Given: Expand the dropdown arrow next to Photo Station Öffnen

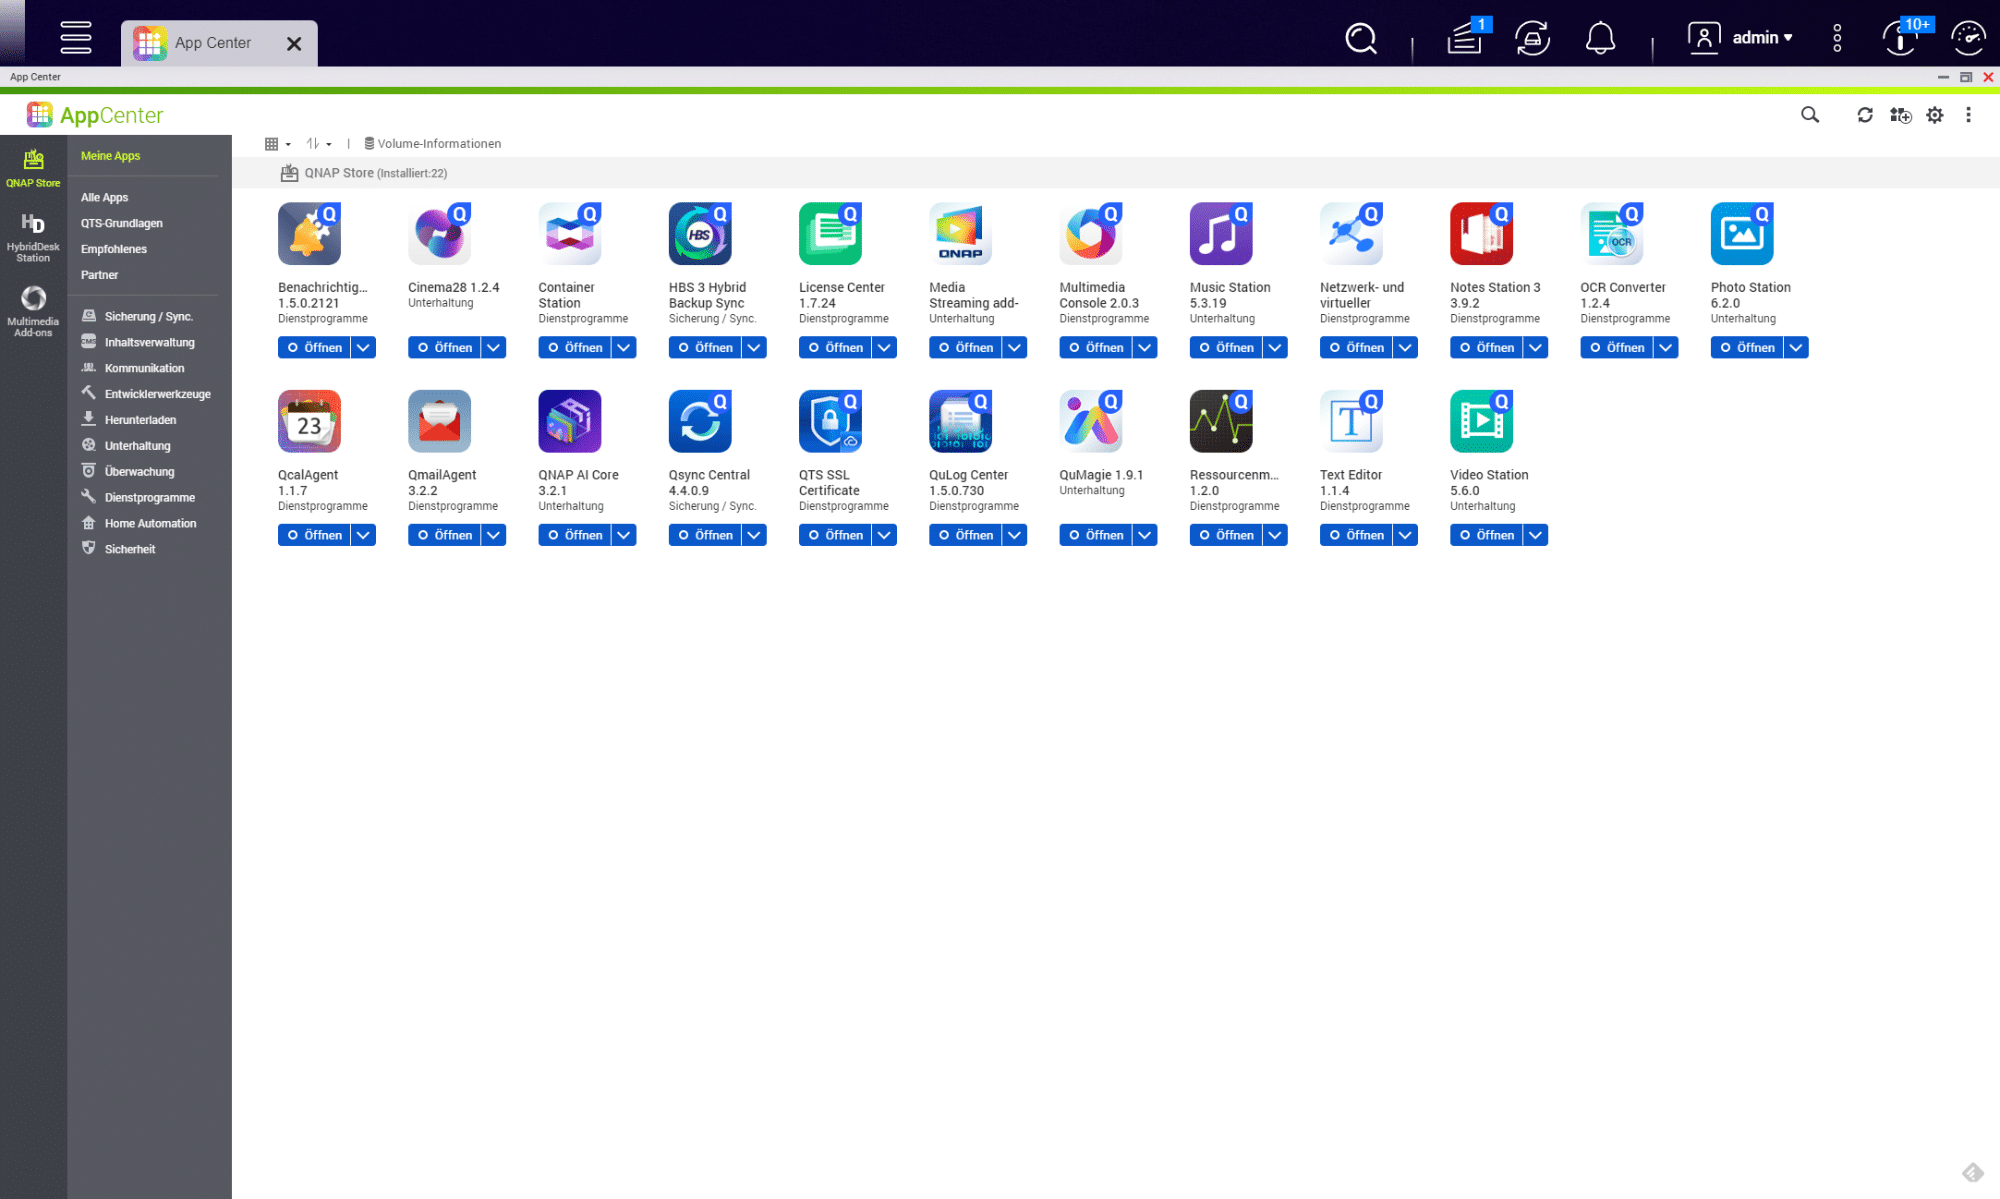Looking at the screenshot, I should tap(1796, 347).
